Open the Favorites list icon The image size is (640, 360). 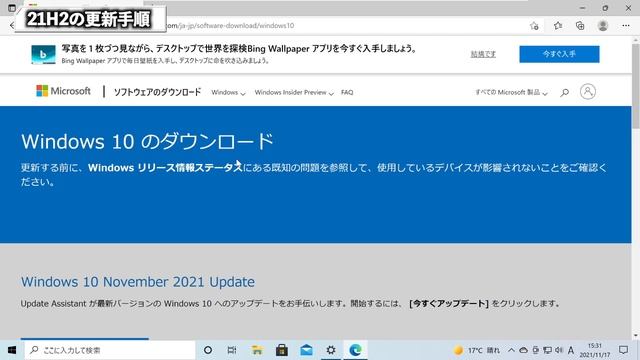[558, 26]
